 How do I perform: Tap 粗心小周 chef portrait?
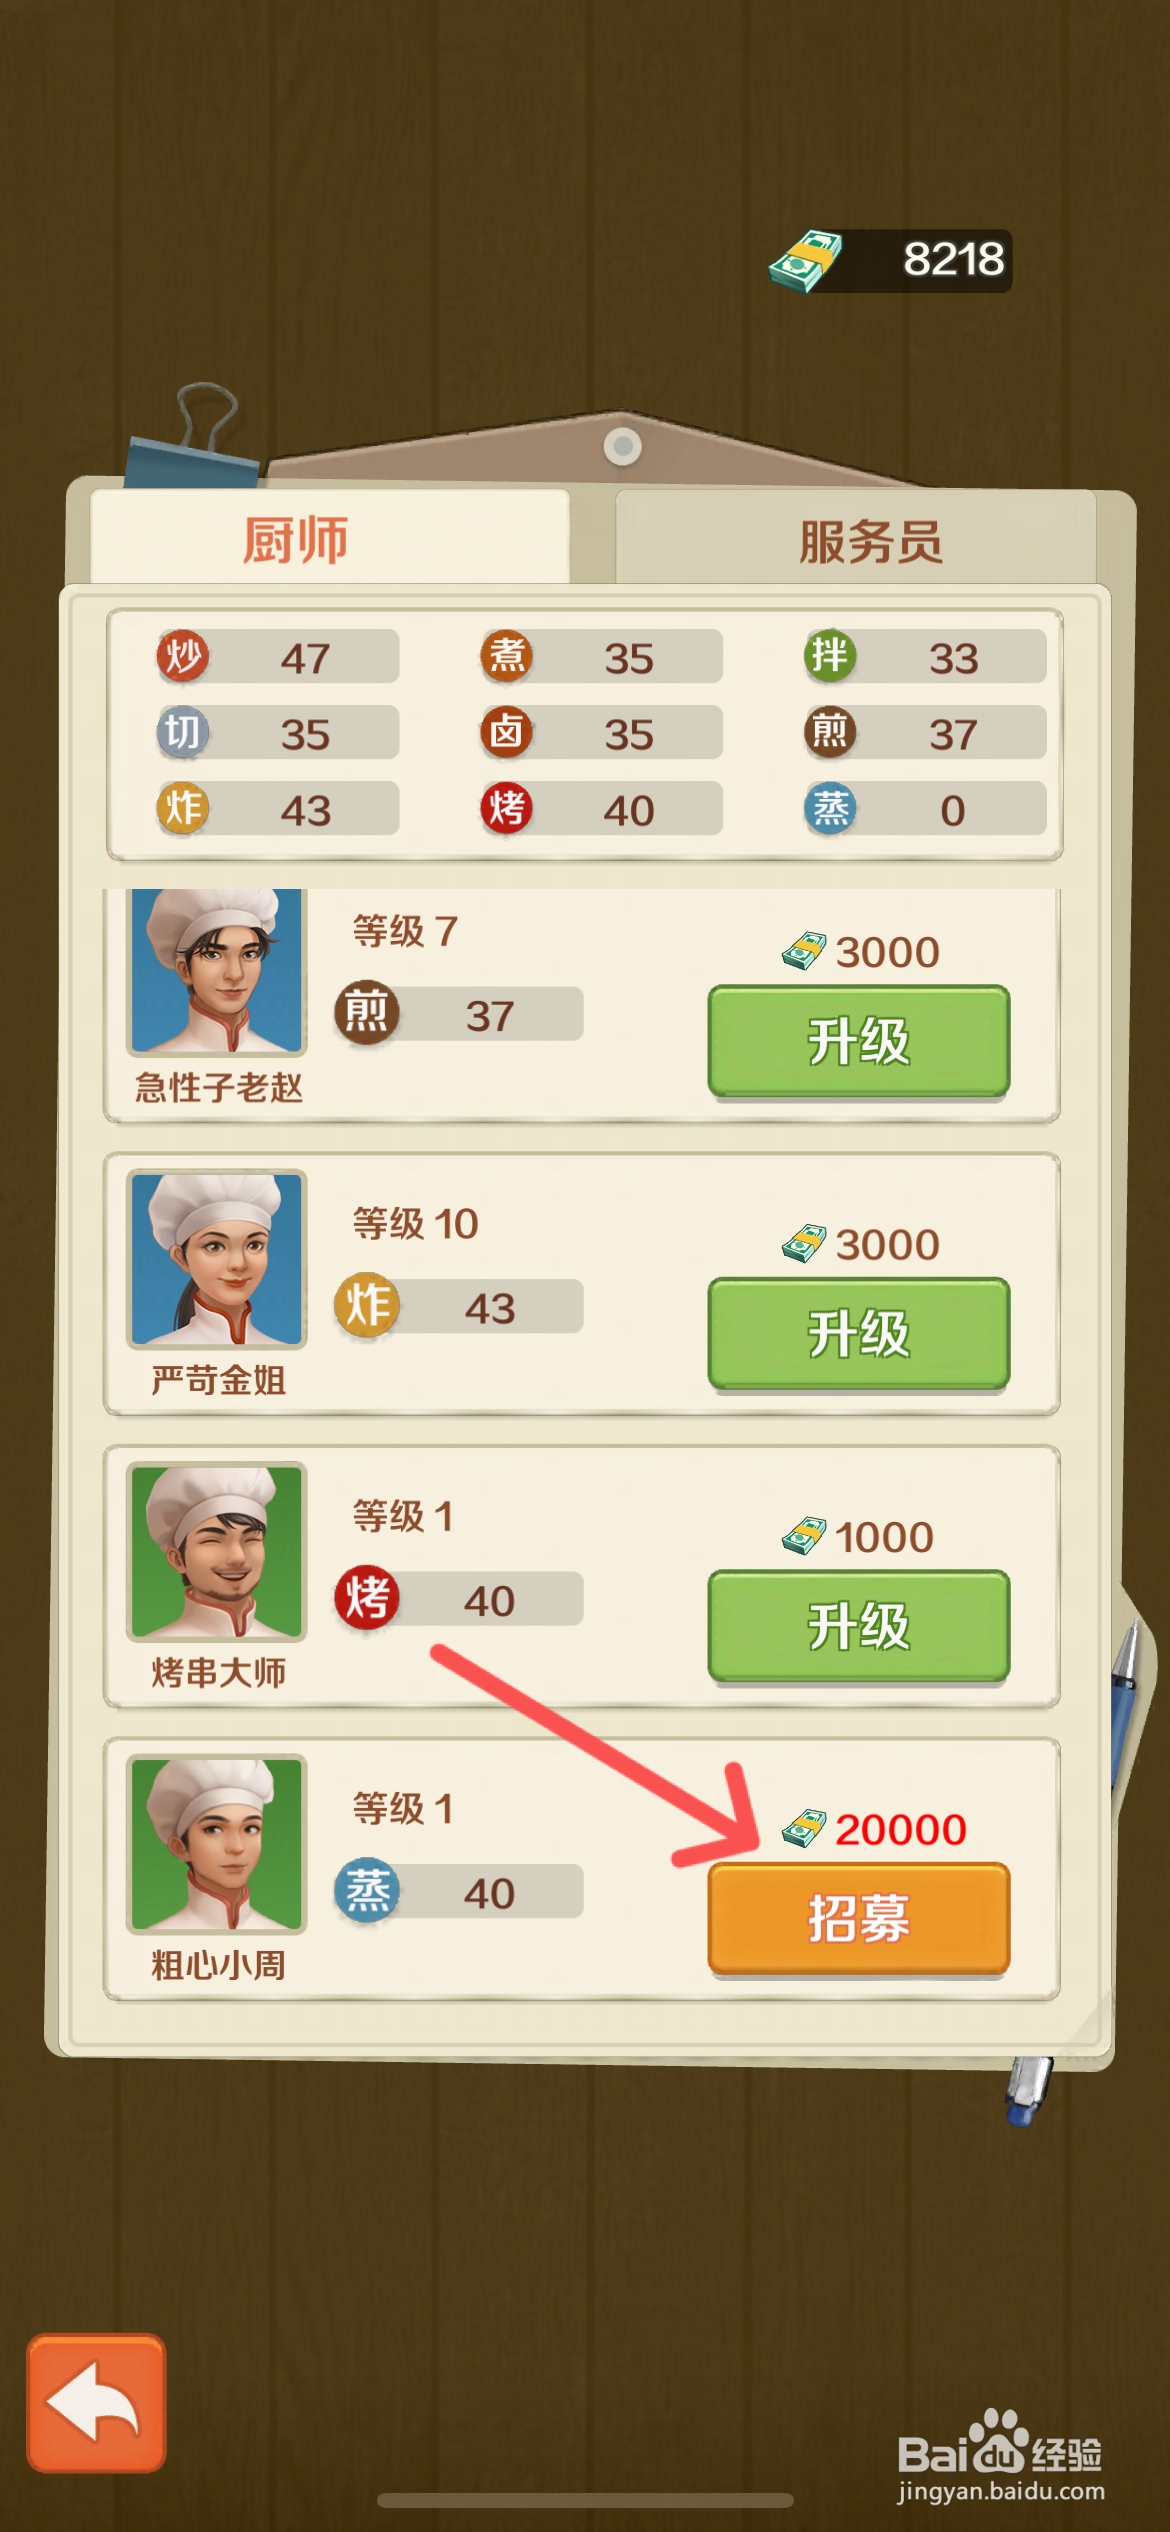pyautogui.click(x=216, y=1844)
